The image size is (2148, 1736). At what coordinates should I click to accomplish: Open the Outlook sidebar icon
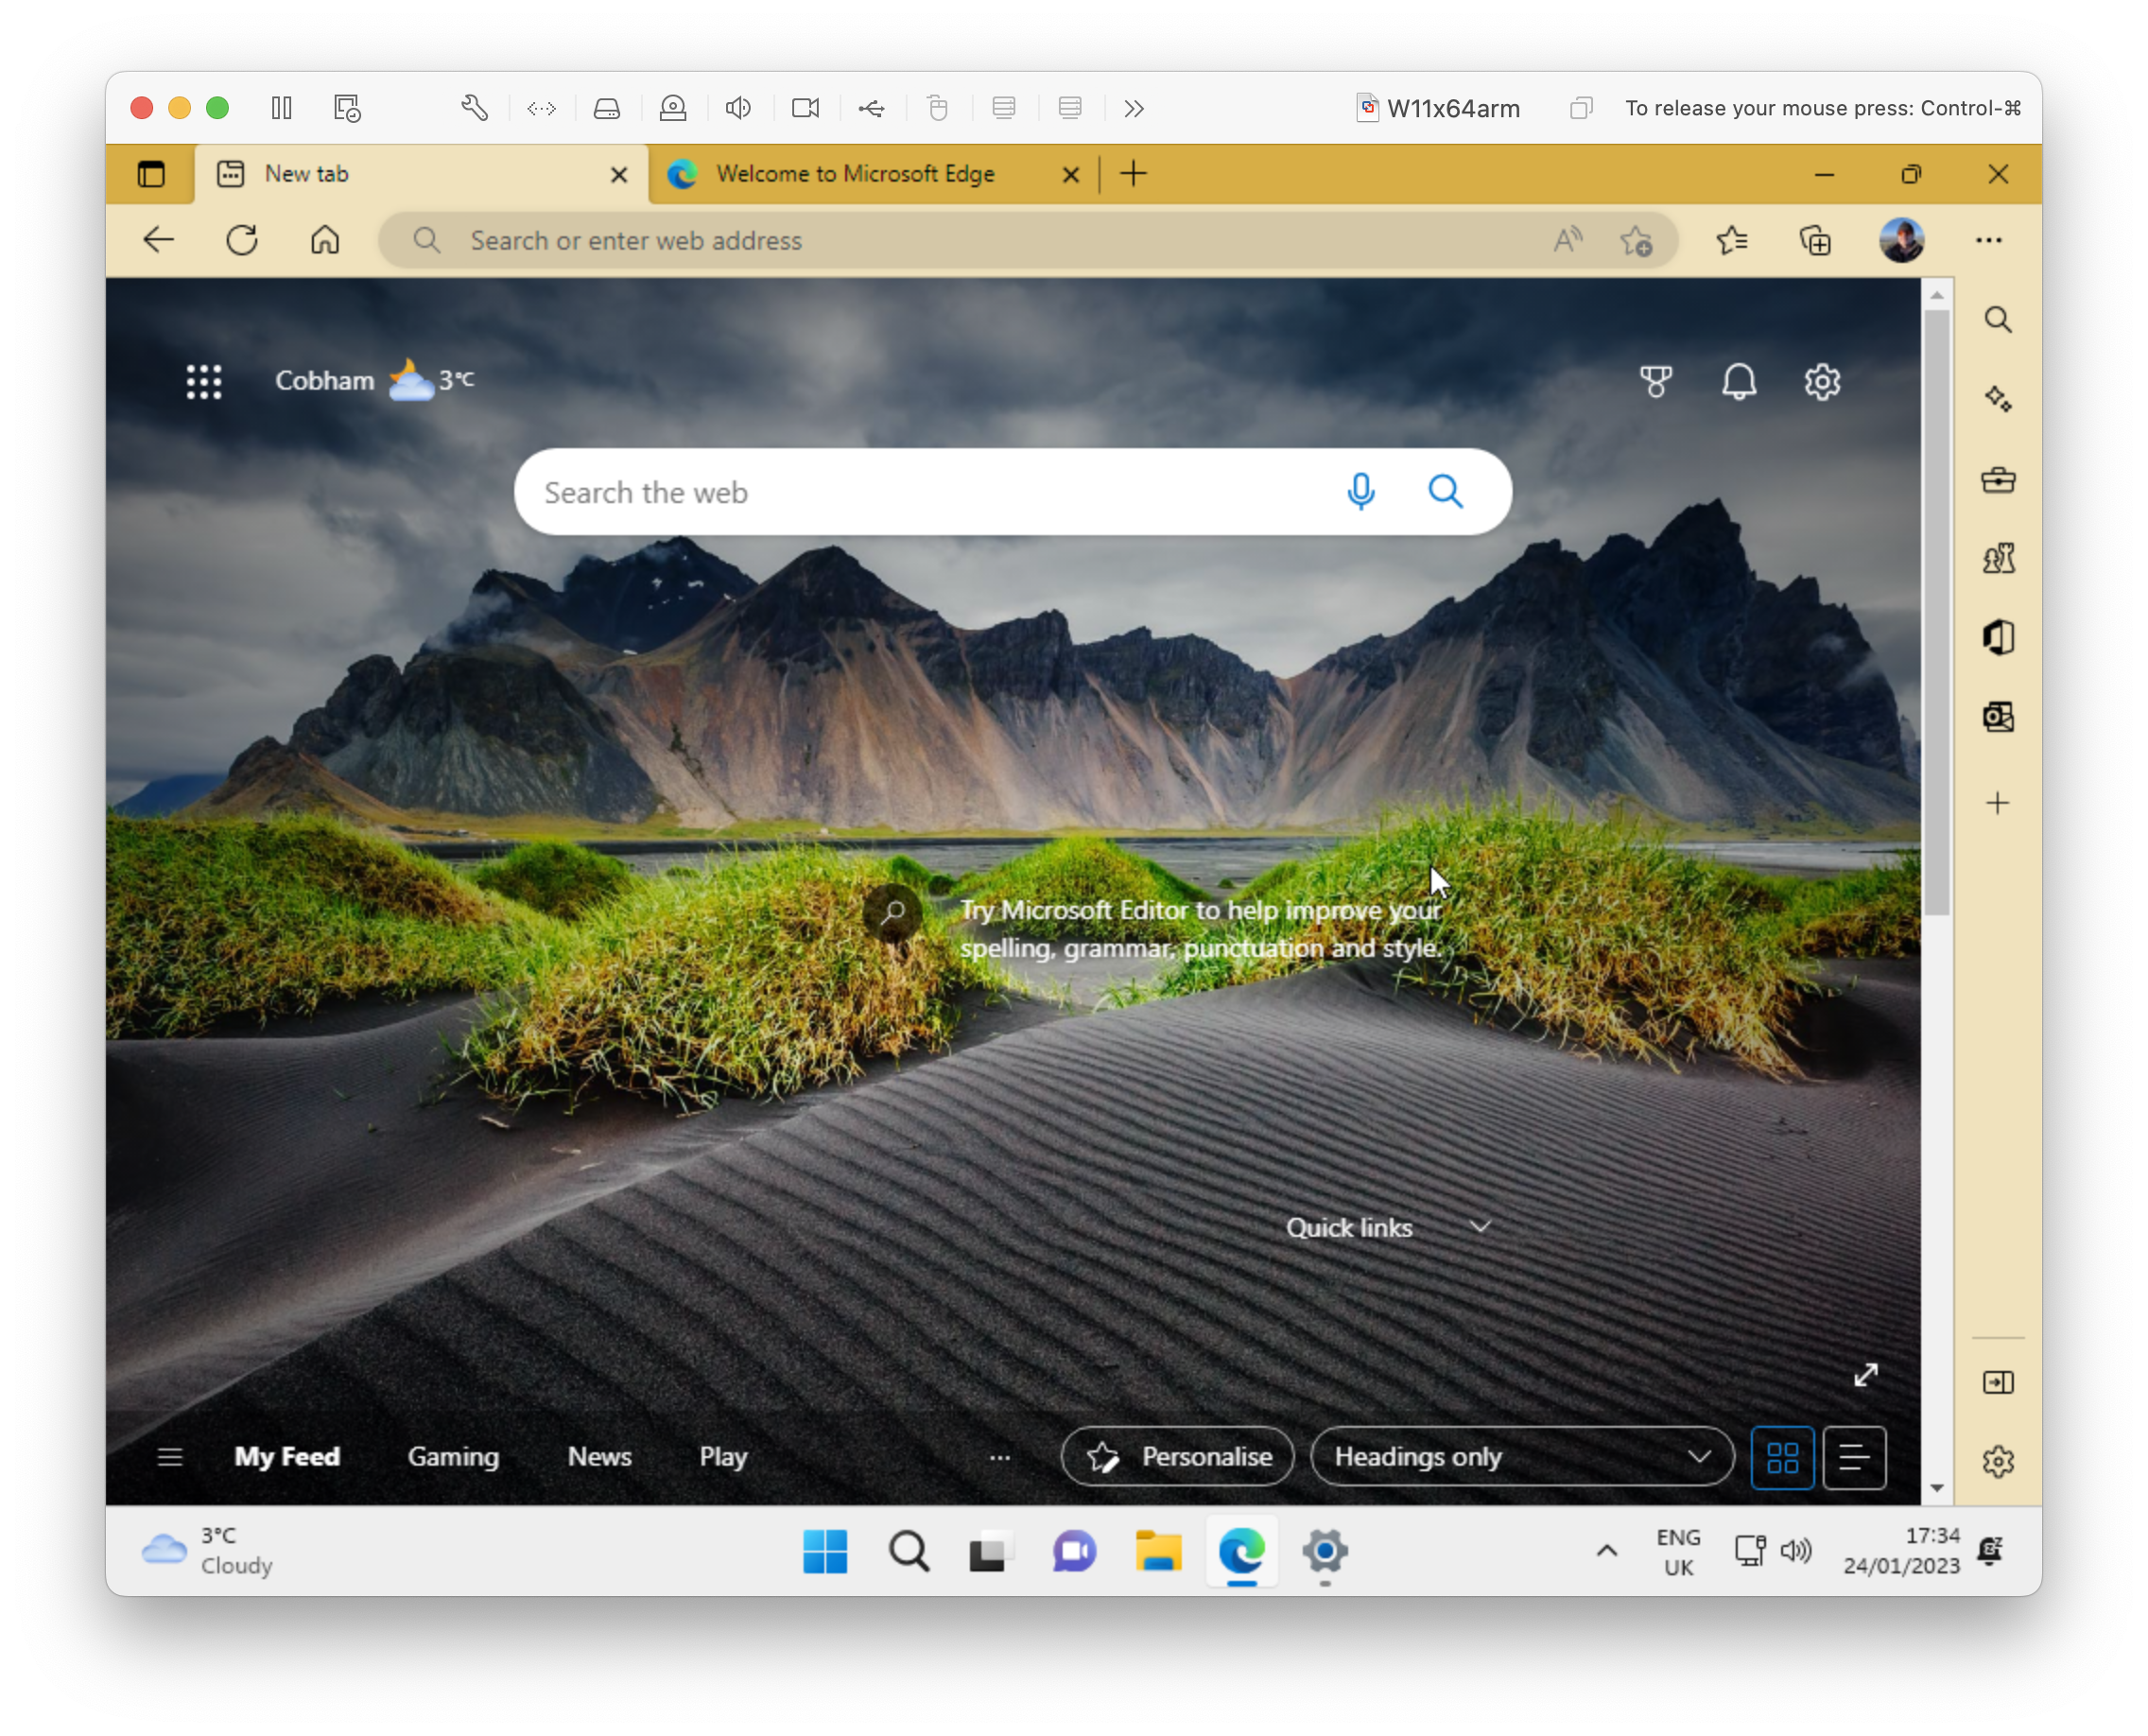point(1997,716)
